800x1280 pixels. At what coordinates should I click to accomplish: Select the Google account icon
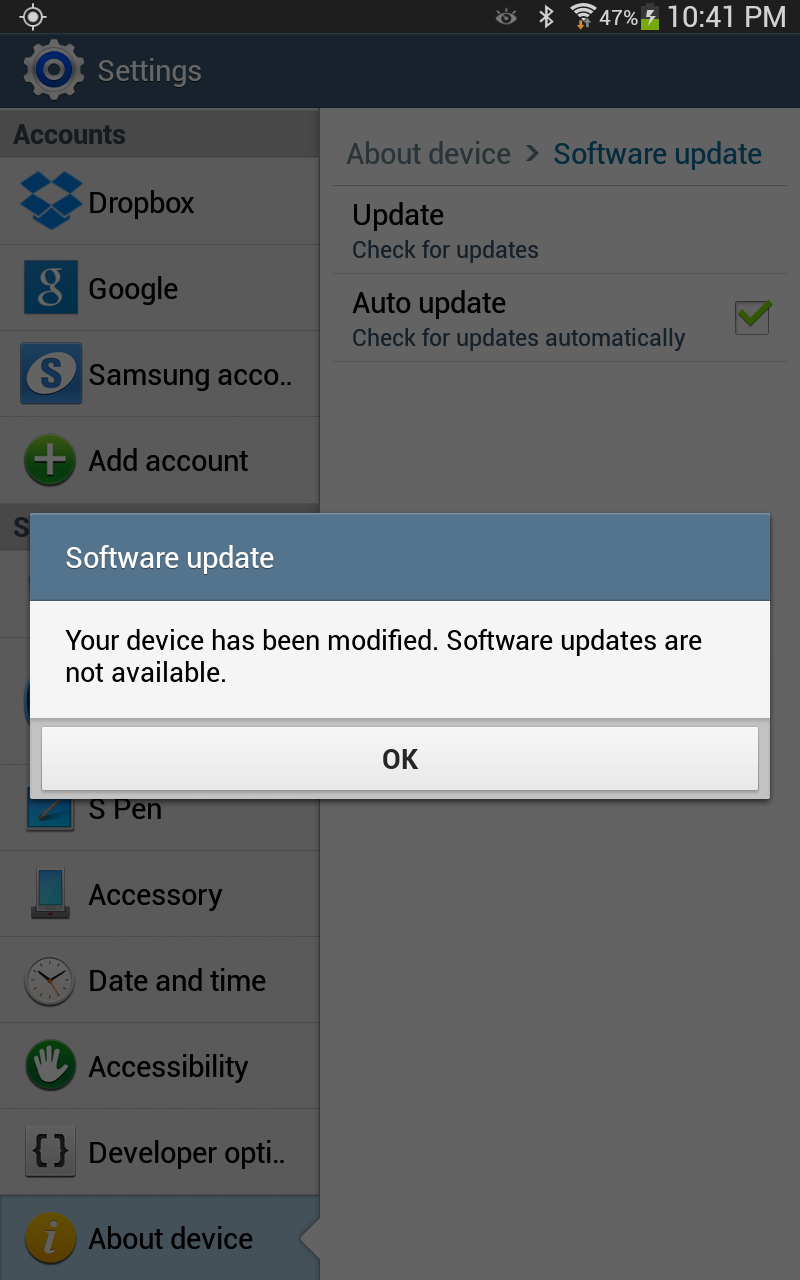50,288
